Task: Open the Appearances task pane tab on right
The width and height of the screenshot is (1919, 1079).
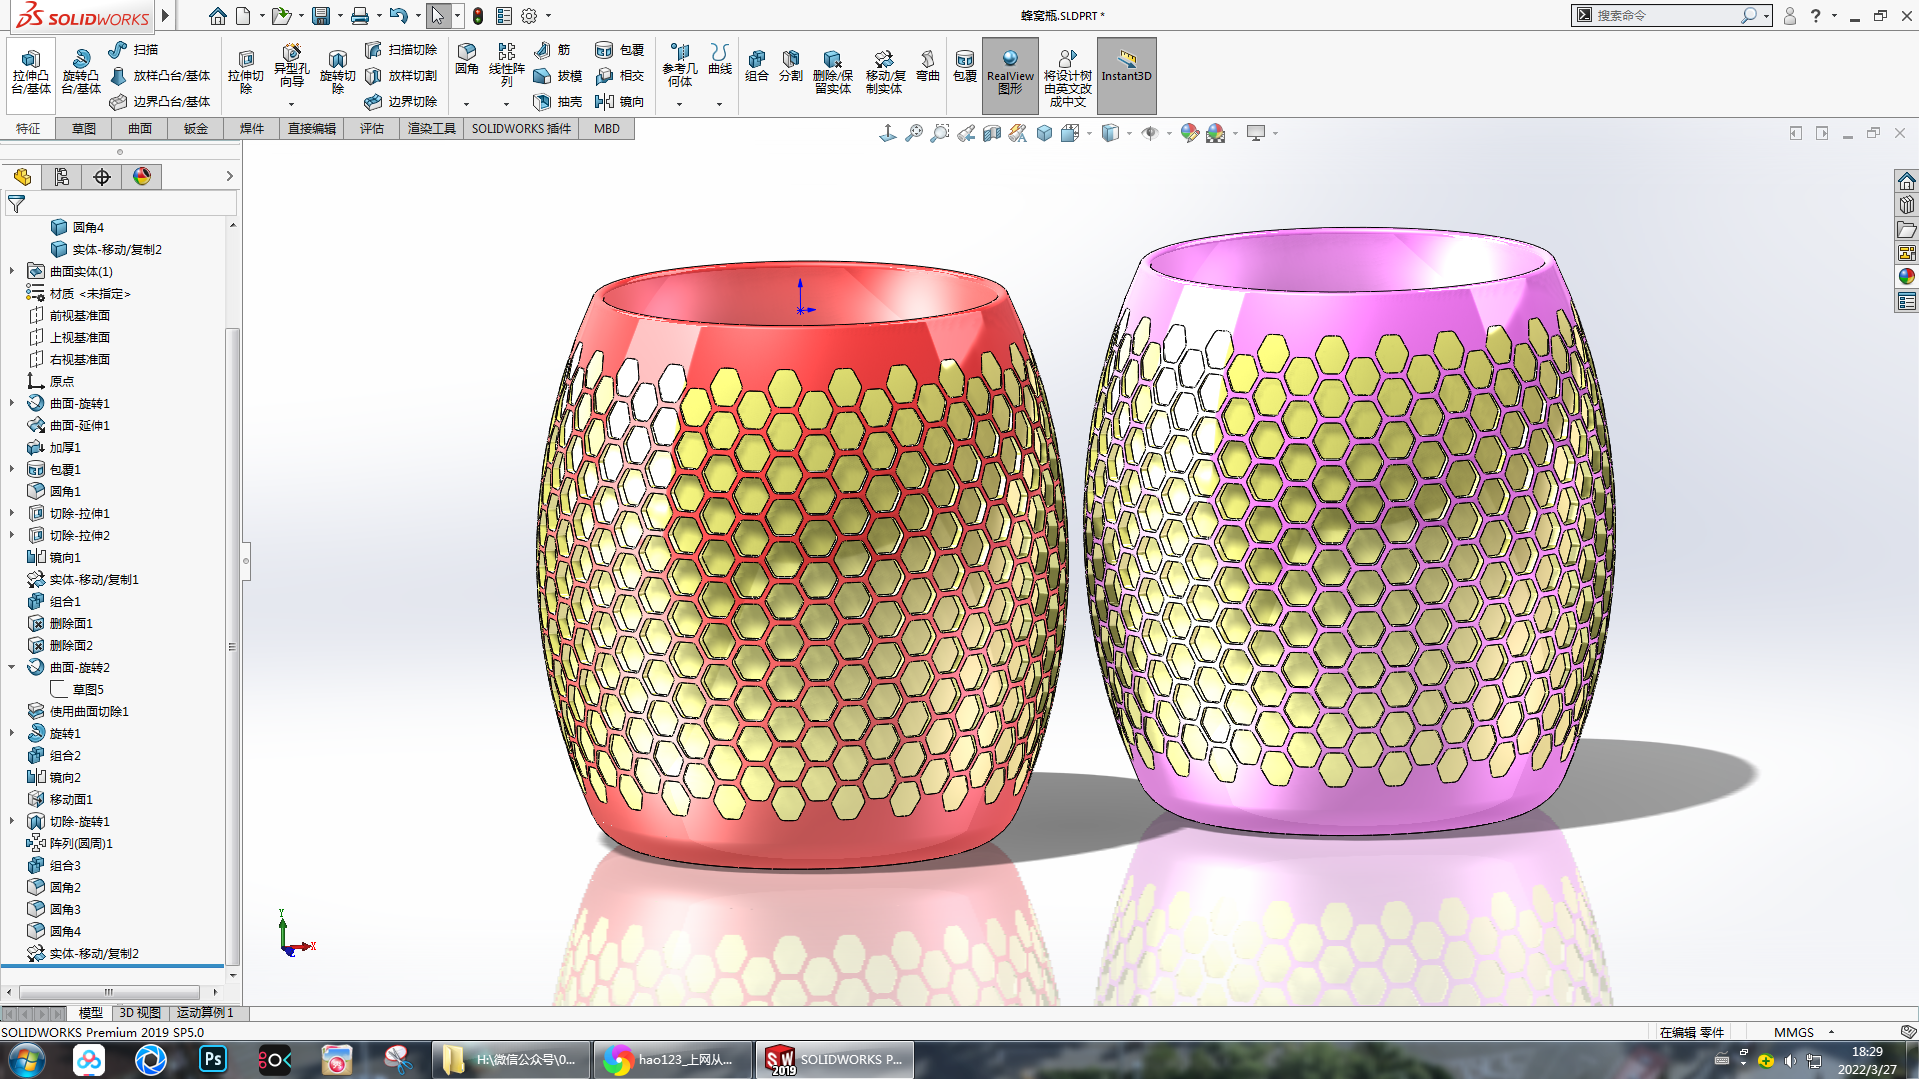Action: [1906, 277]
